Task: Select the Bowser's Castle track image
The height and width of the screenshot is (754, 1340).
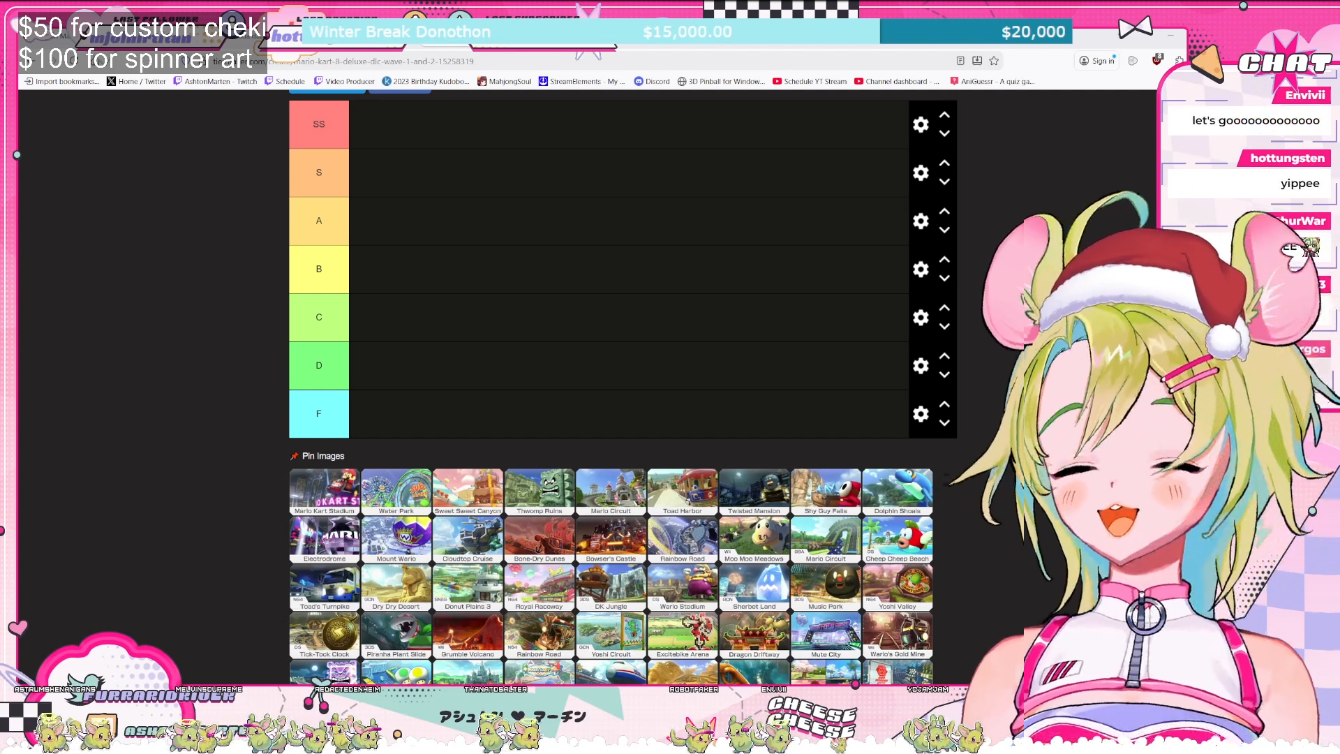Action: [611, 540]
